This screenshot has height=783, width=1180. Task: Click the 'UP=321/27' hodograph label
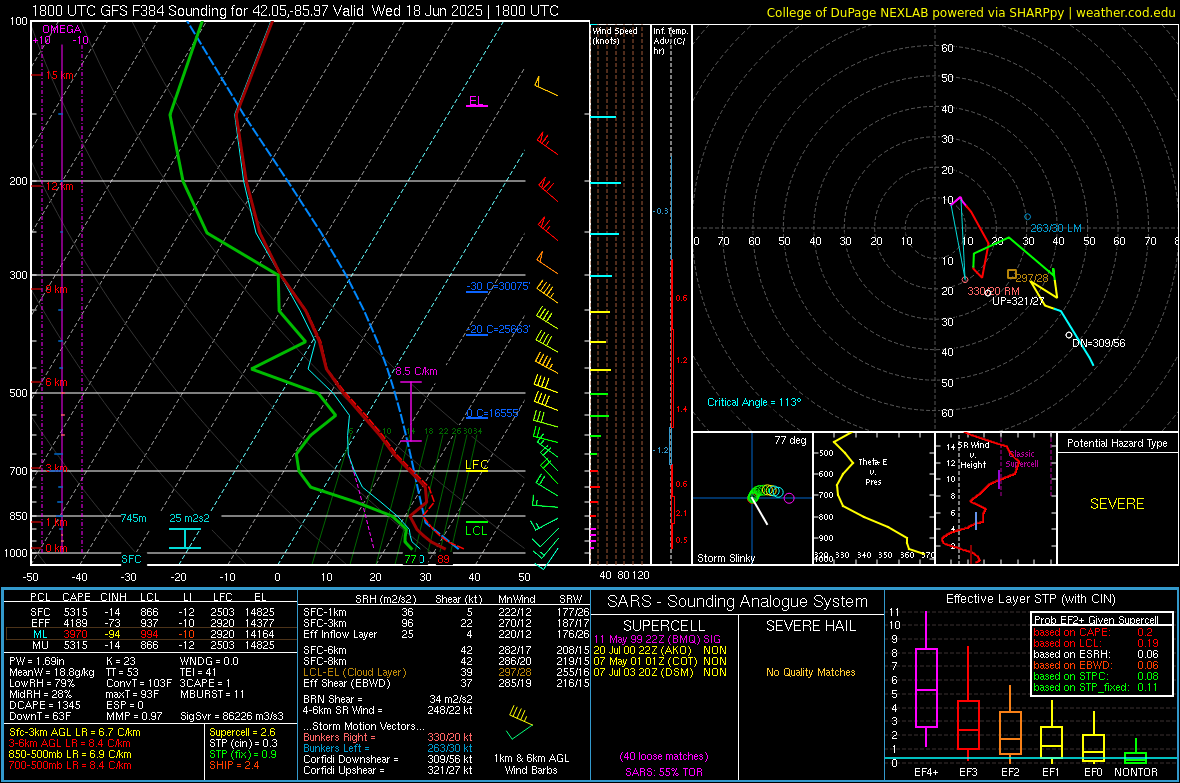1017,301
